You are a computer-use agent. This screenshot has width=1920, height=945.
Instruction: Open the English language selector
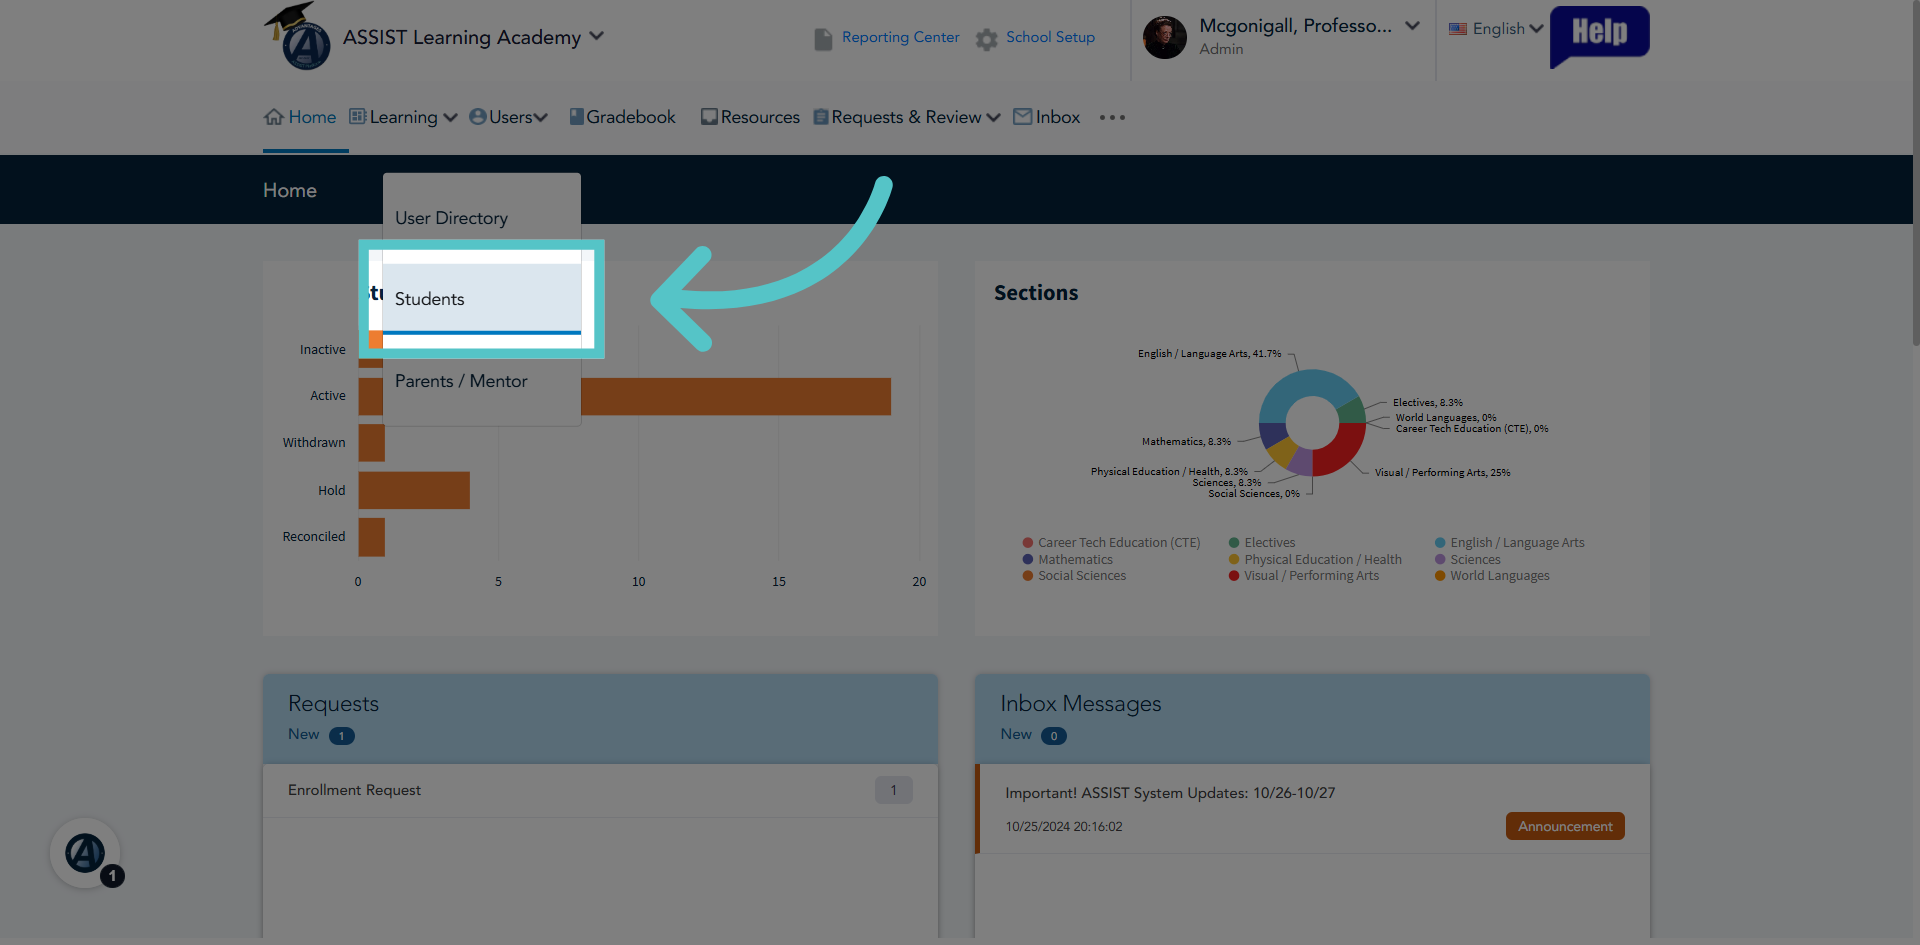(1497, 29)
